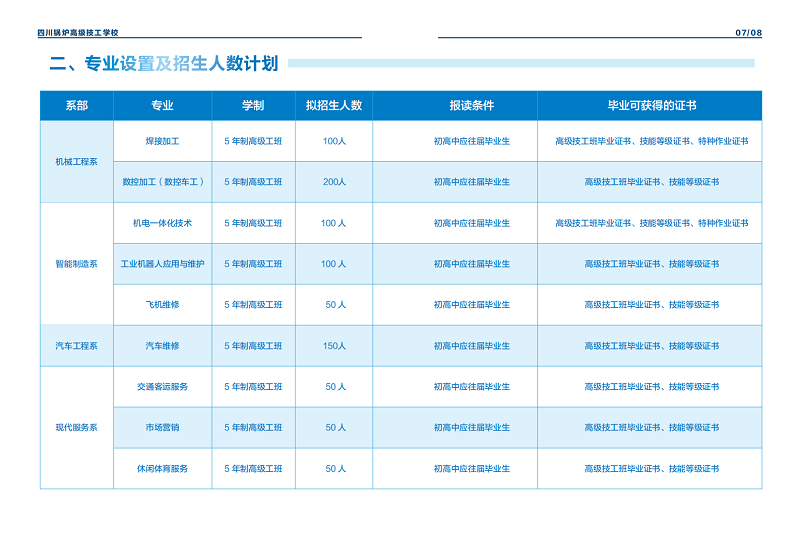Viewport: 800px width, 542px height.
Task: Click the 数控加工（数控车工）major cell
Action: 163,182
